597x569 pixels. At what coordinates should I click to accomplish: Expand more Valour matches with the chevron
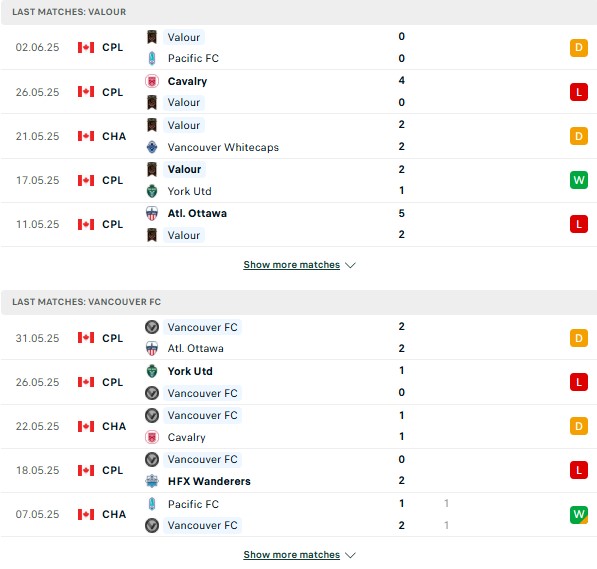point(350,265)
